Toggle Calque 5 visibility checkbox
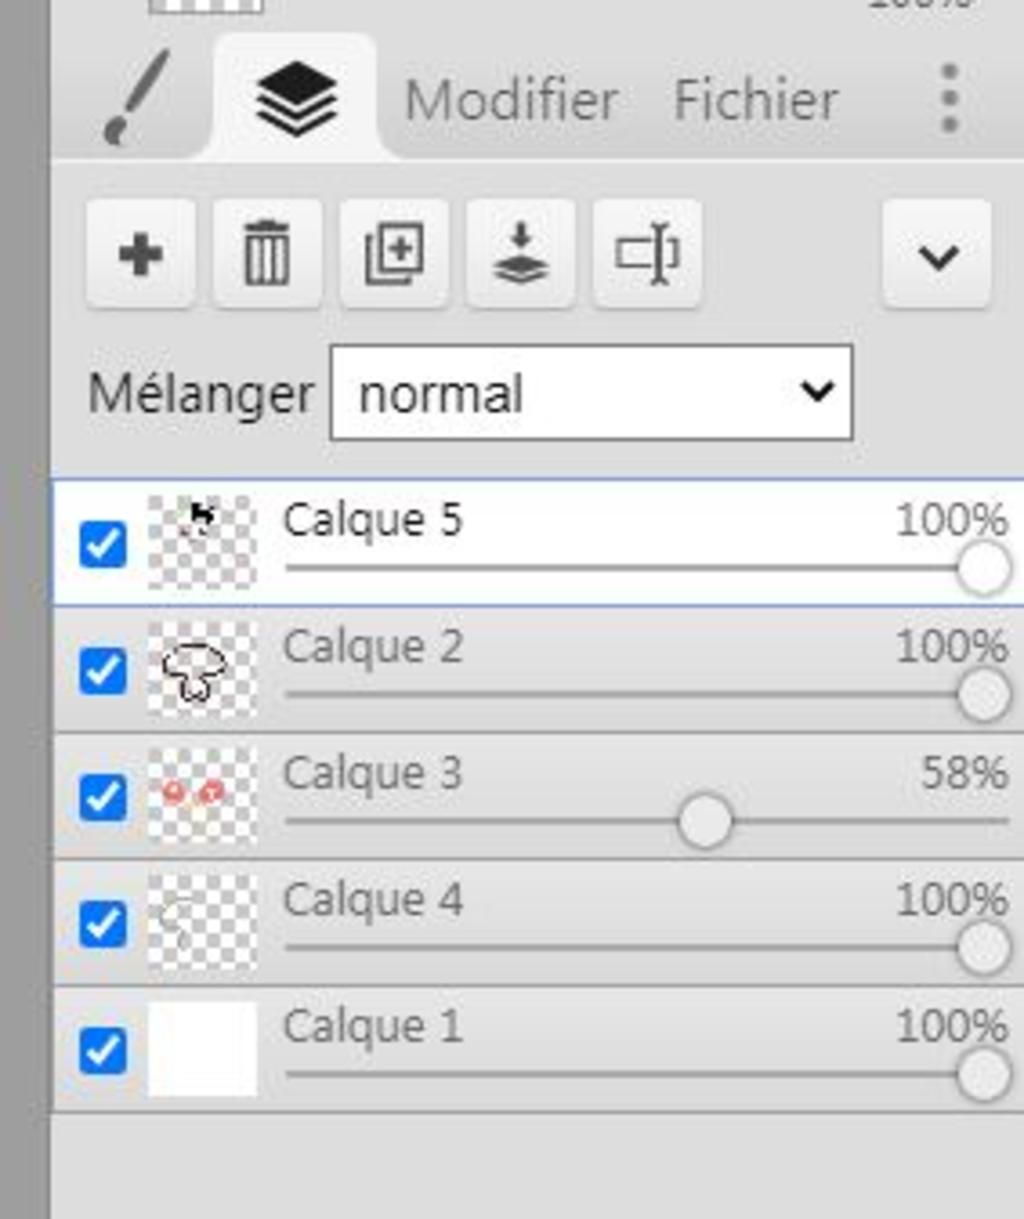Screen dimensions: 1024x1219 (x=103, y=545)
